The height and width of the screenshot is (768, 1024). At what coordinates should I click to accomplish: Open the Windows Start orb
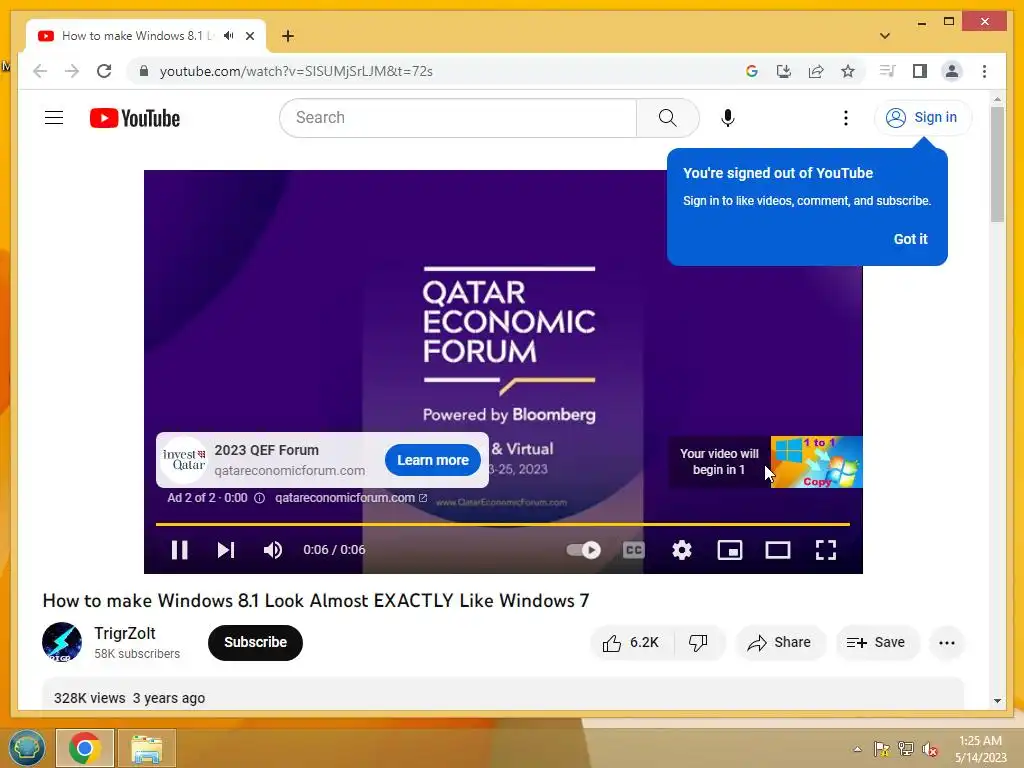[27, 748]
